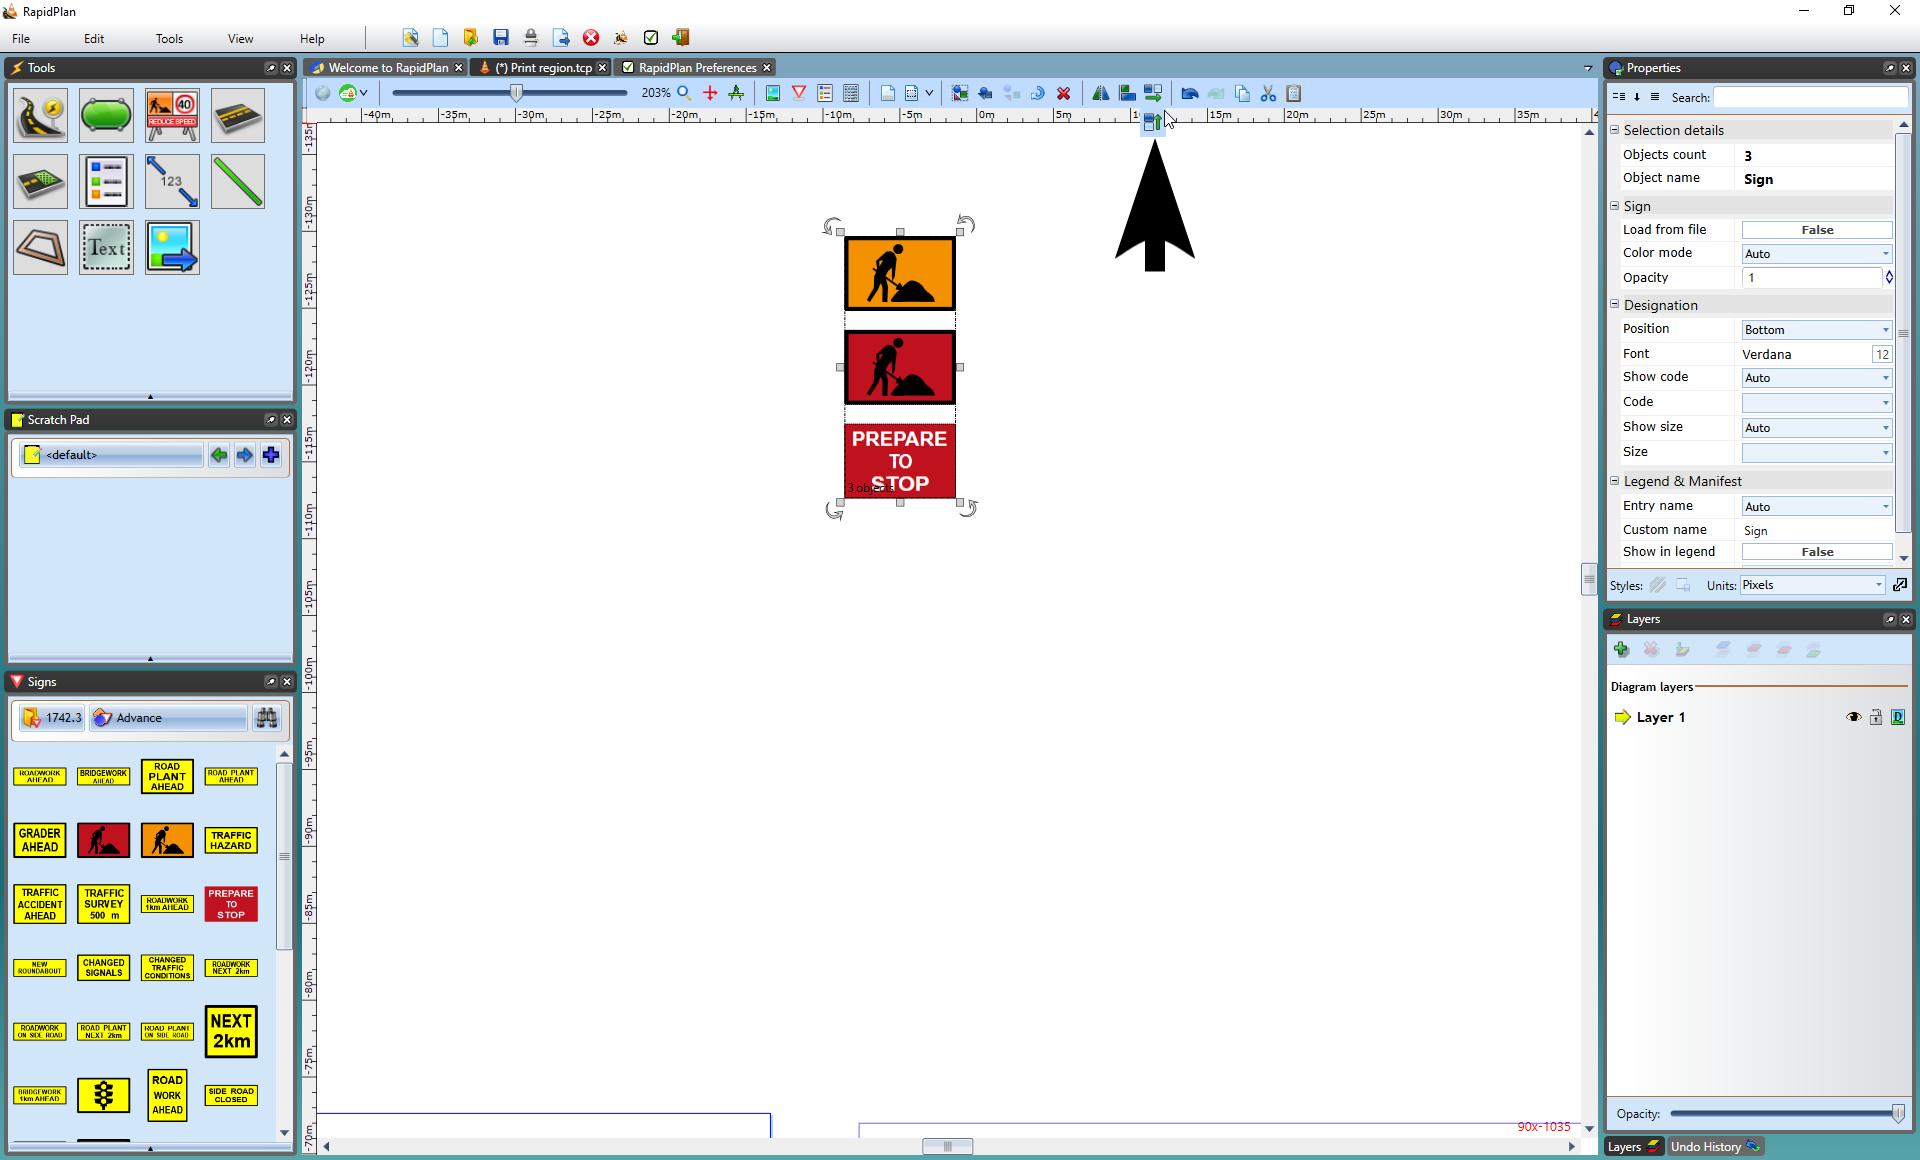The width and height of the screenshot is (1920, 1160).
Task: Click the Properties search field
Action: coord(1810,97)
